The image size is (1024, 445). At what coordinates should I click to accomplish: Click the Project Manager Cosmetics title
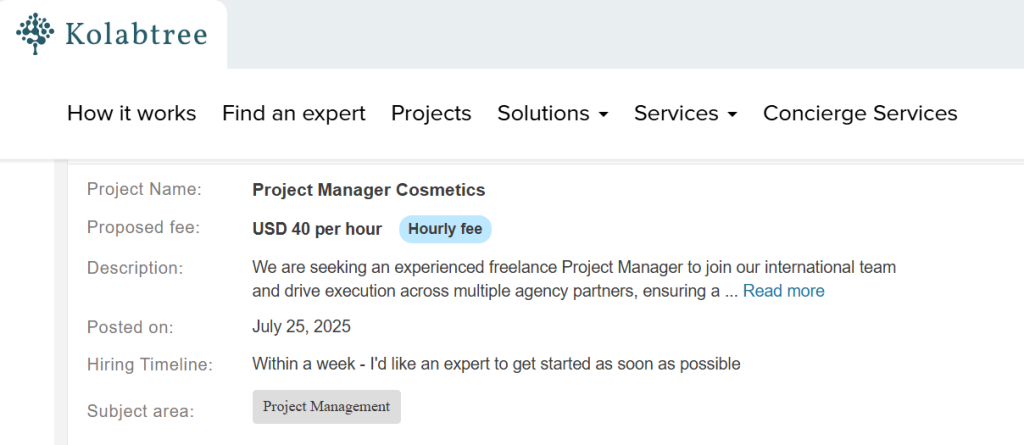(x=368, y=190)
